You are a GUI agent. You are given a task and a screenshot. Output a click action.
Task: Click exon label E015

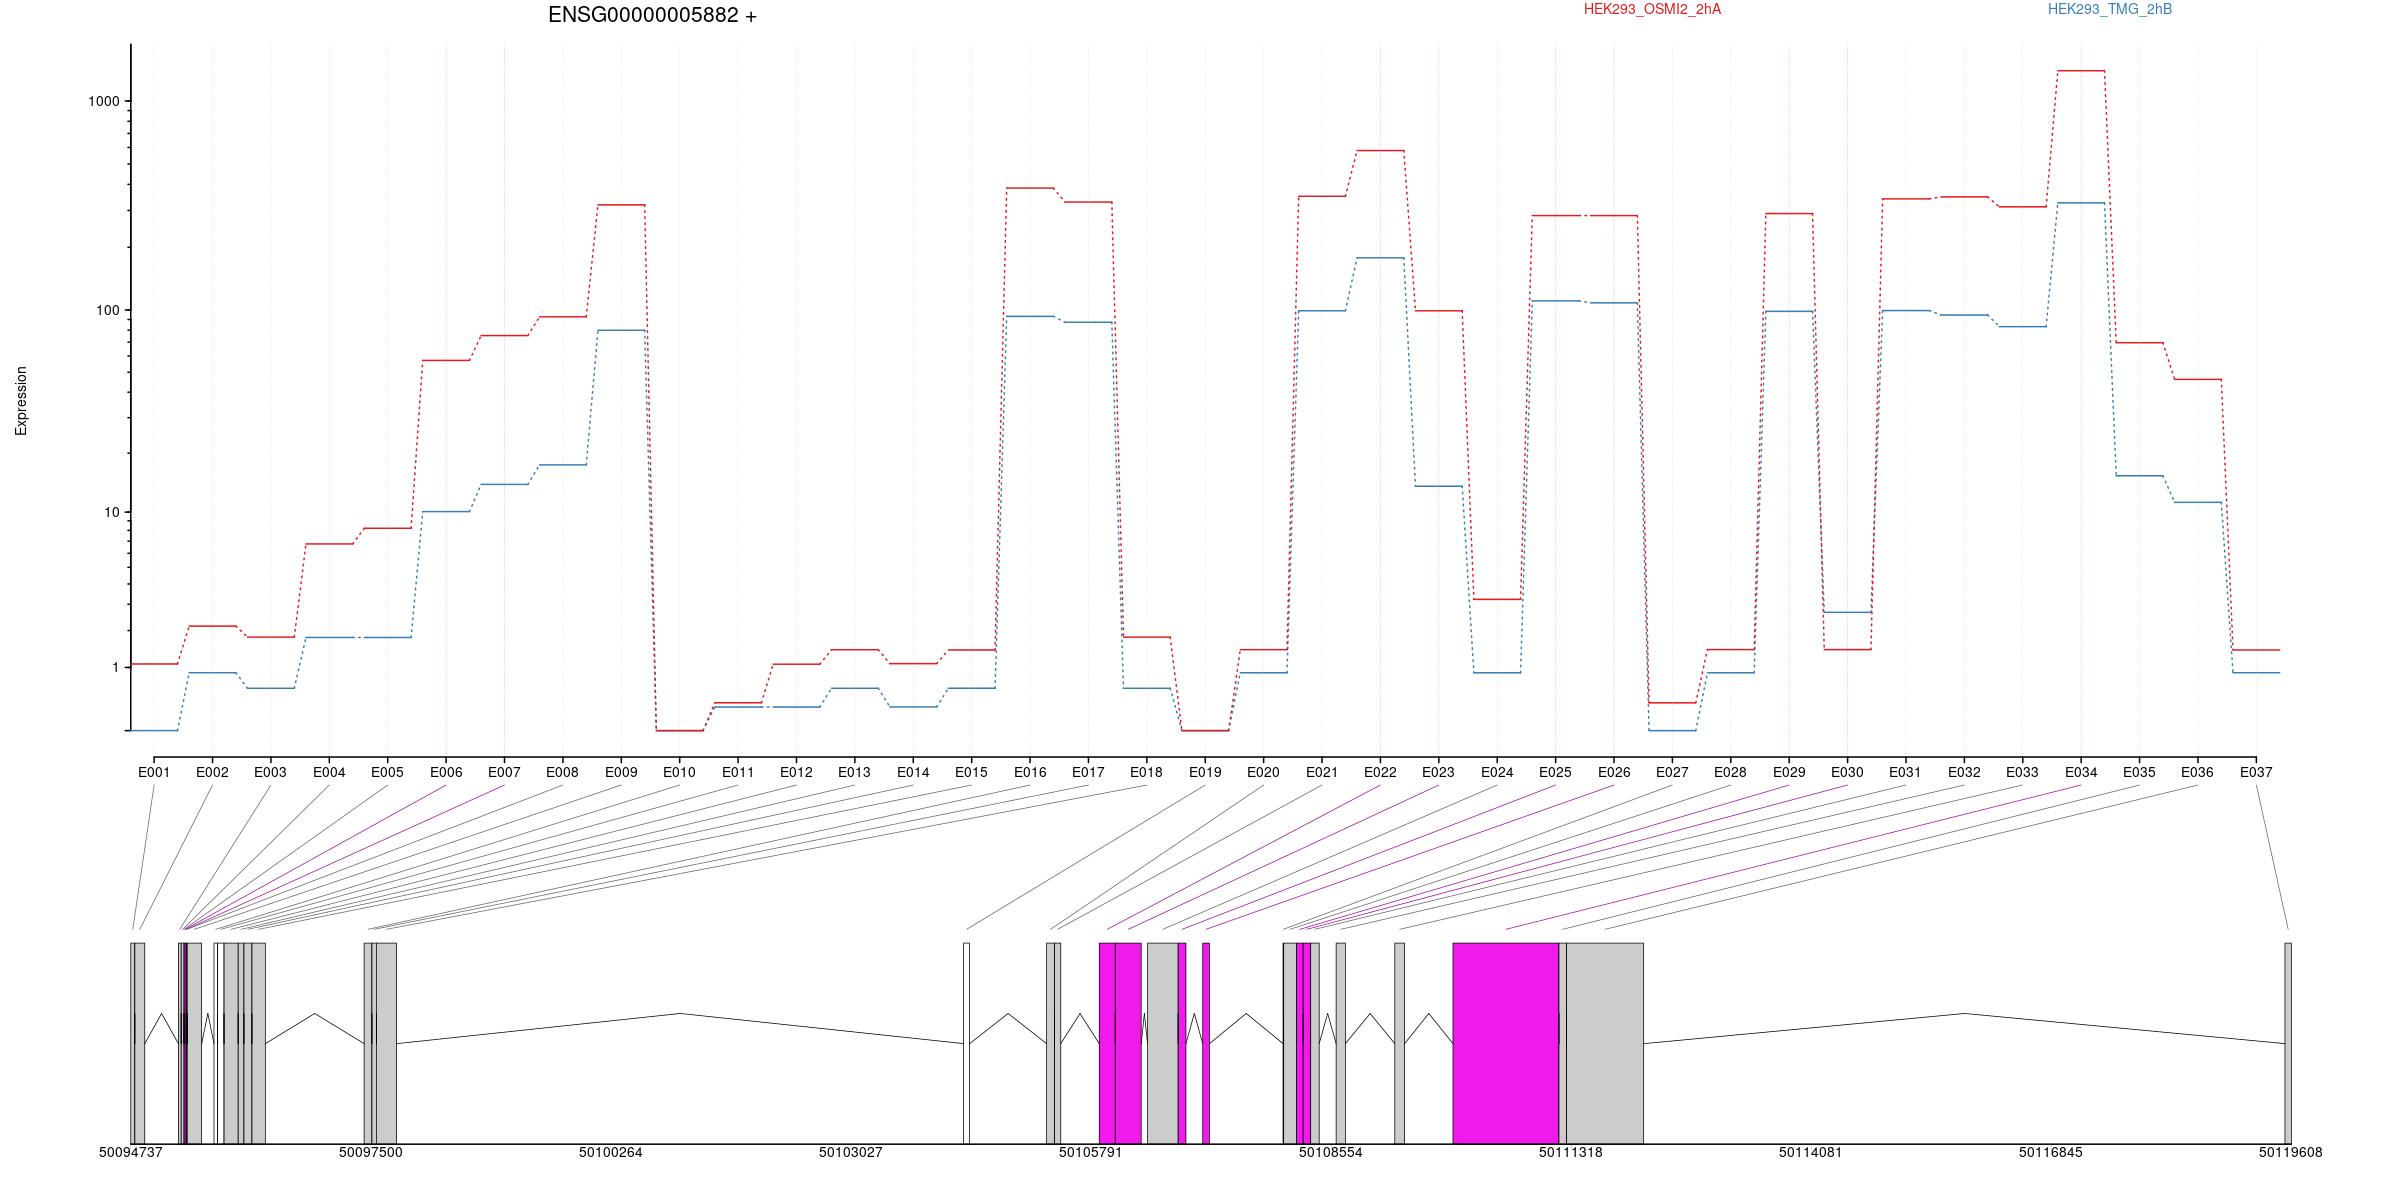tap(971, 772)
